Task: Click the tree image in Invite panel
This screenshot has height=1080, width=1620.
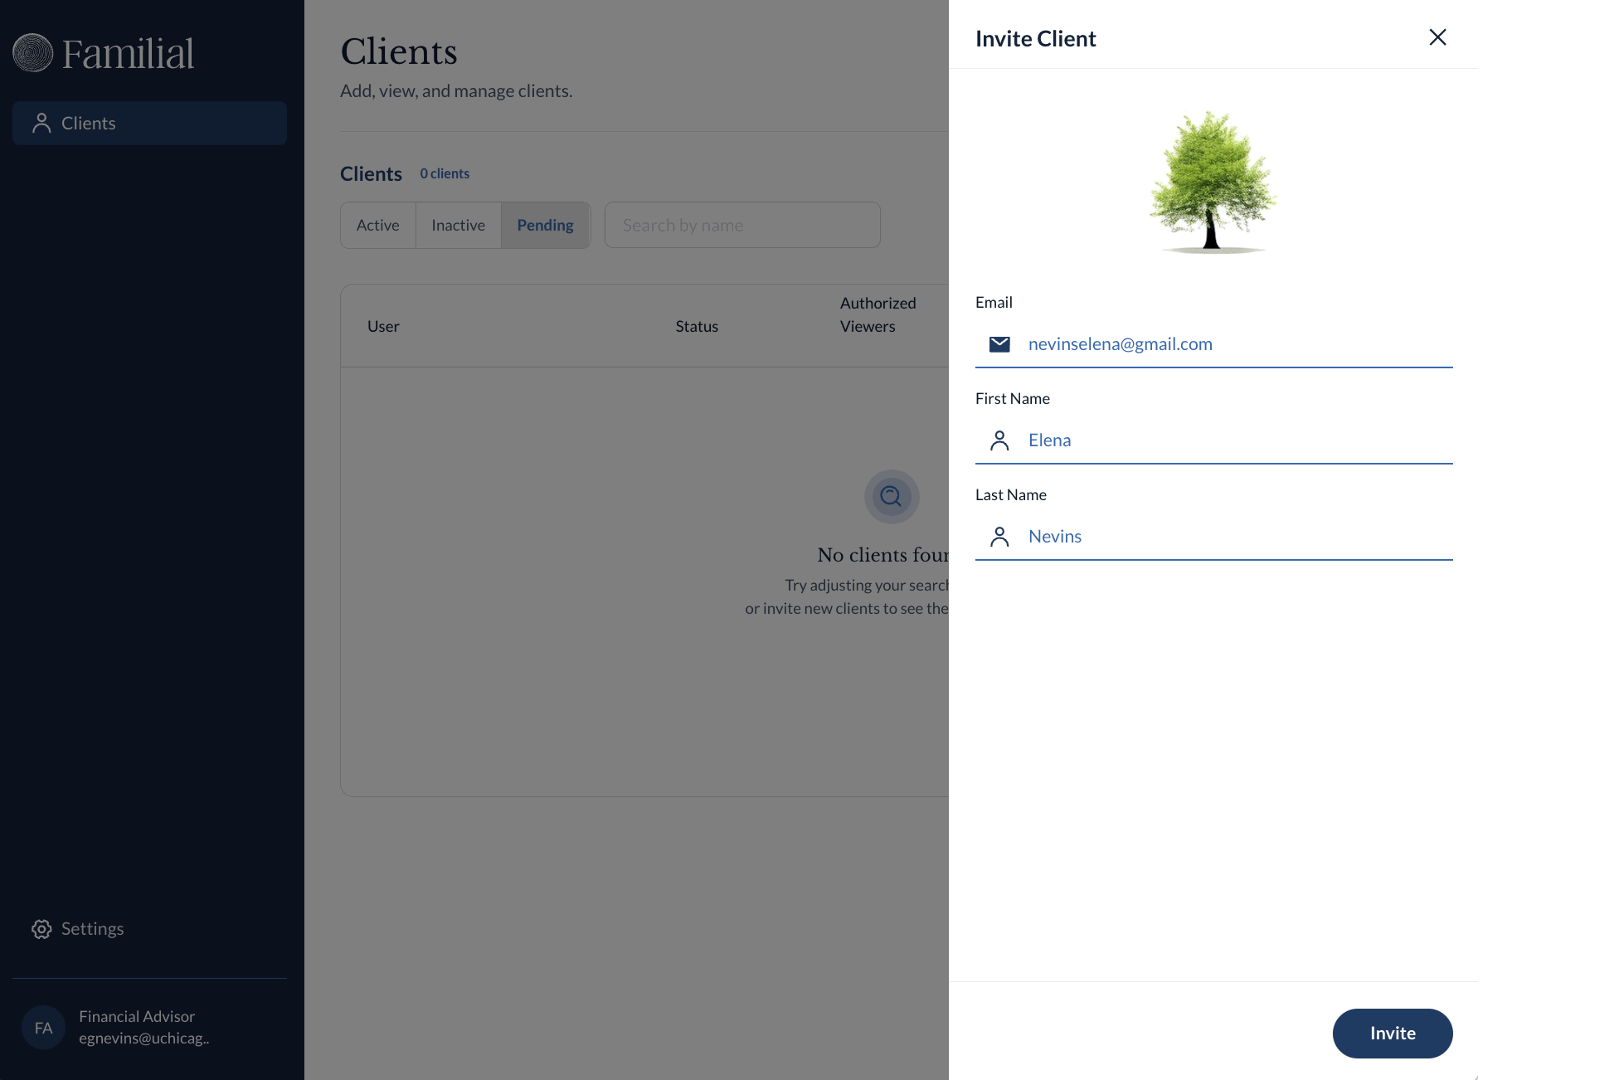Action: tap(1213, 182)
